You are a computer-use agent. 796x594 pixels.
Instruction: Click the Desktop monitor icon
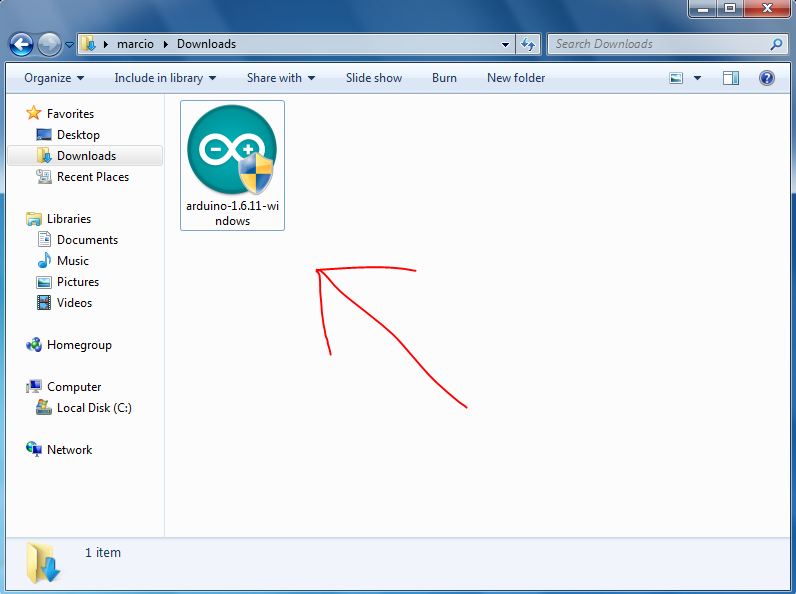(x=44, y=135)
